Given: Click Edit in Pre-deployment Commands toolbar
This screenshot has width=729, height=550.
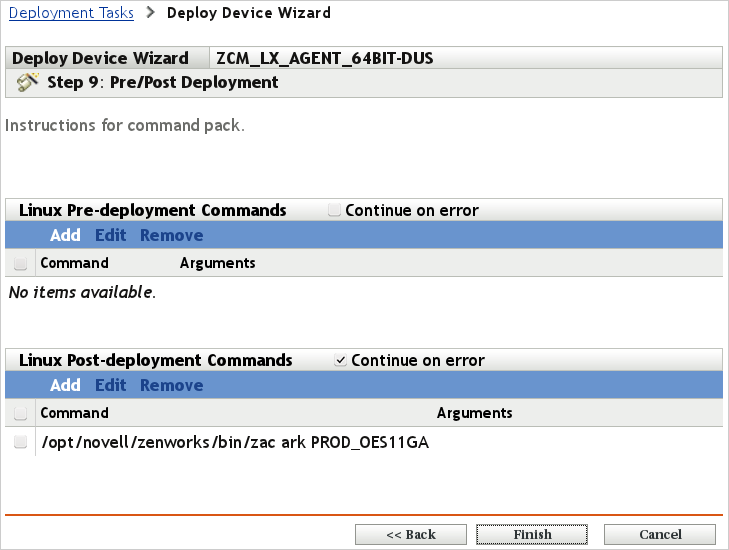Looking at the screenshot, I should (x=111, y=236).
